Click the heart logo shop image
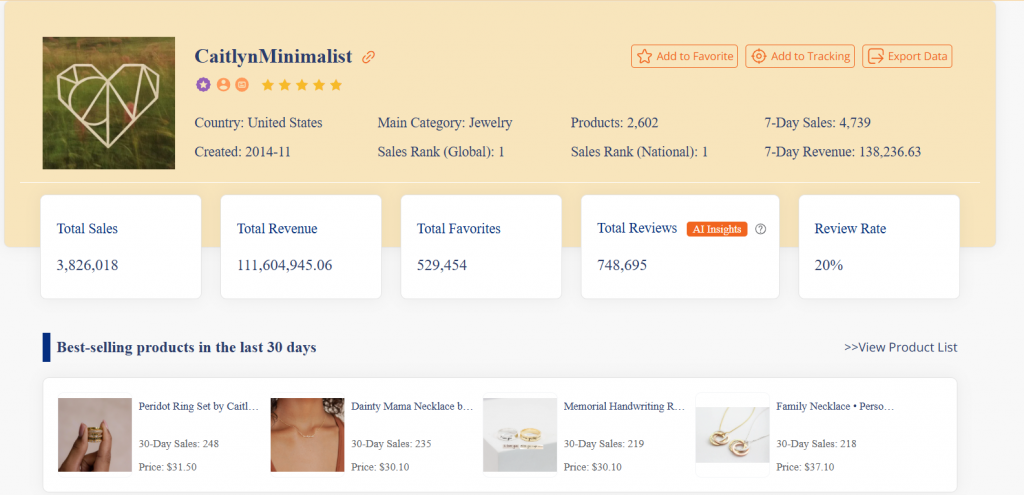Image resolution: width=1024 pixels, height=495 pixels. click(x=109, y=103)
